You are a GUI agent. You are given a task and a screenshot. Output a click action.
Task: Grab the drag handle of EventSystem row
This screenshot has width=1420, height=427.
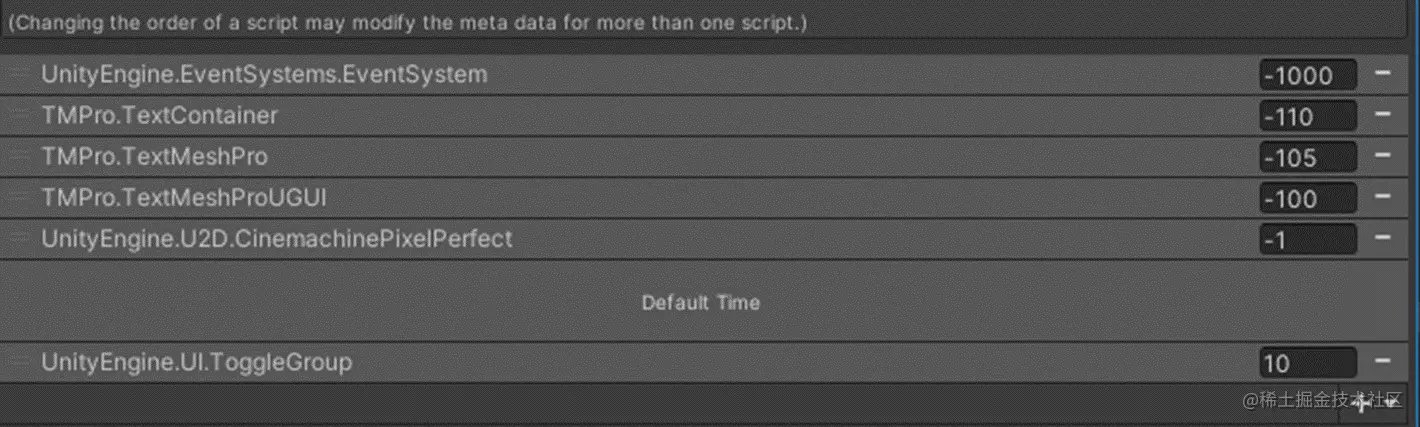[19, 74]
